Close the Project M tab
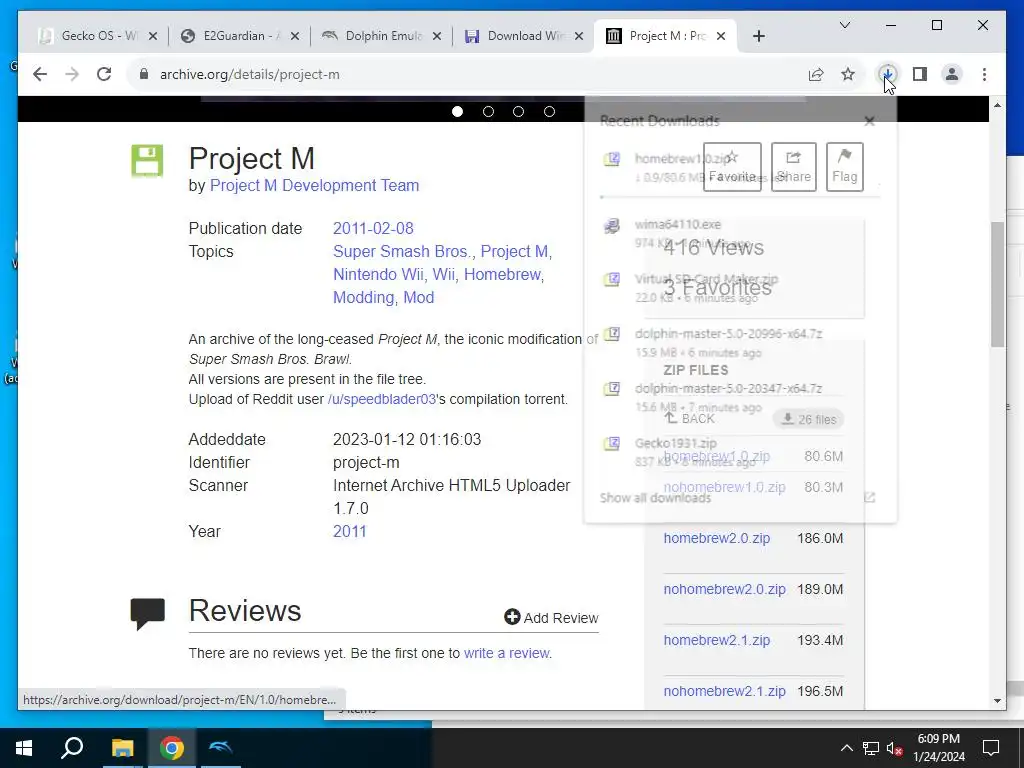The image size is (1024, 768). 721,36
